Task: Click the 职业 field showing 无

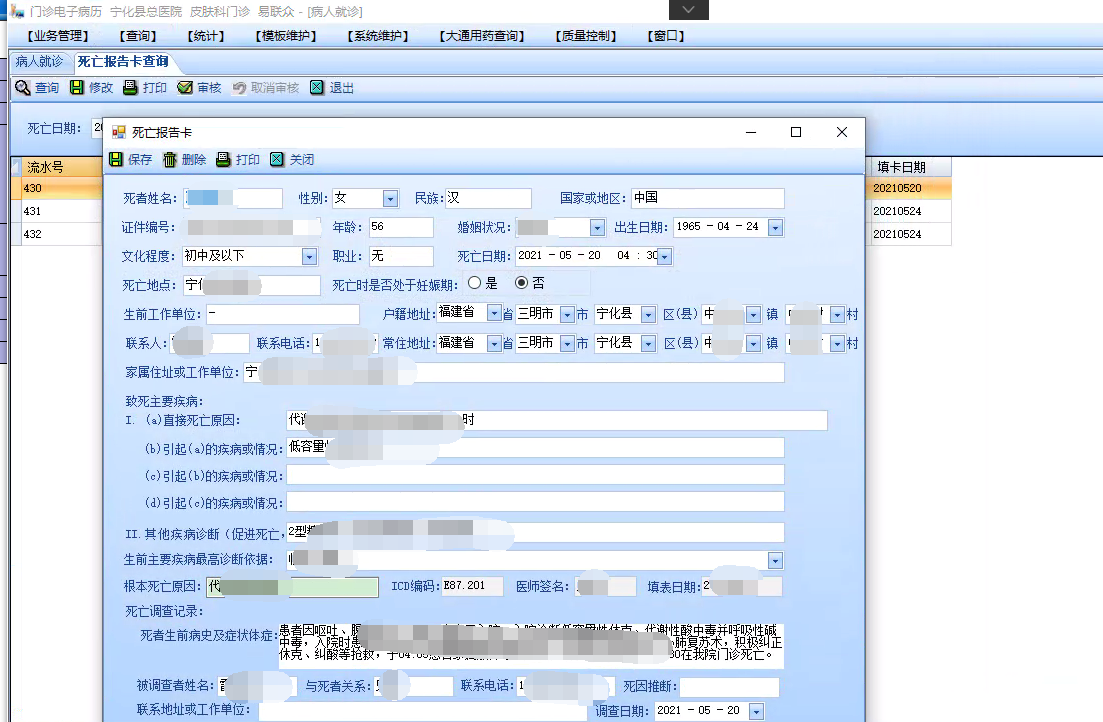Action: click(x=401, y=256)
